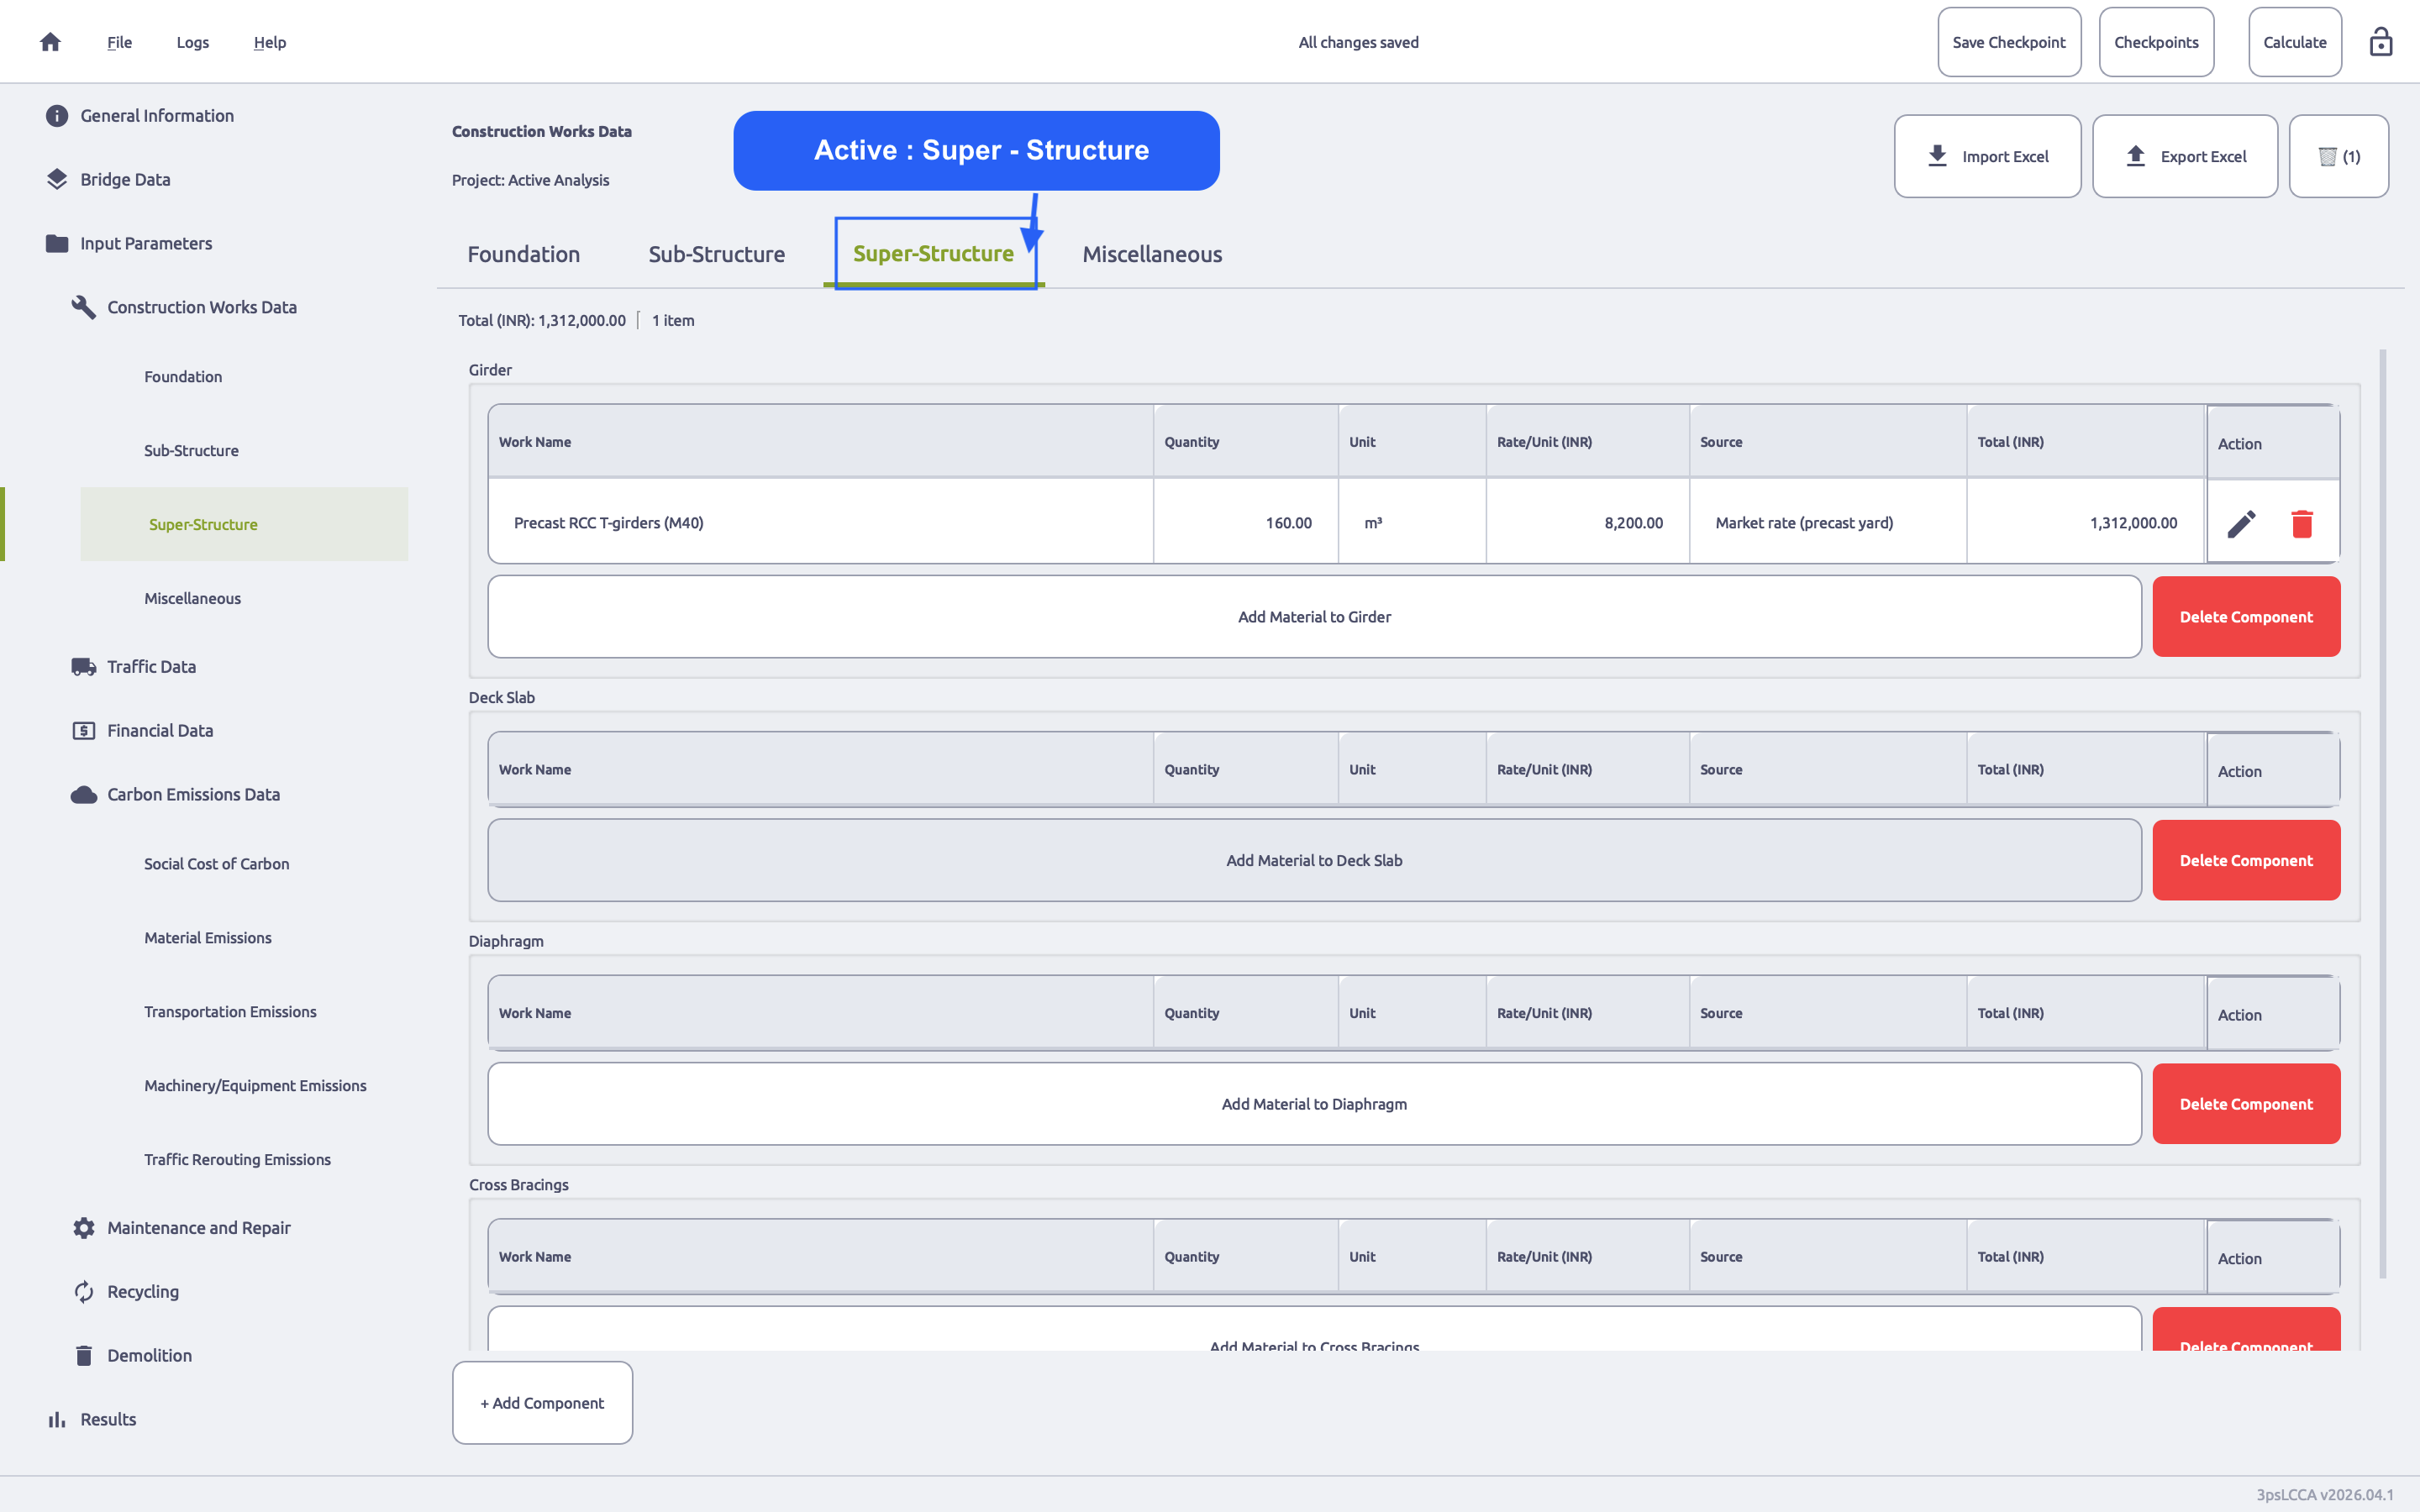
Task: Click the Project: Active Analysis label
Action: pyautogui.click(x=530, y=180)
